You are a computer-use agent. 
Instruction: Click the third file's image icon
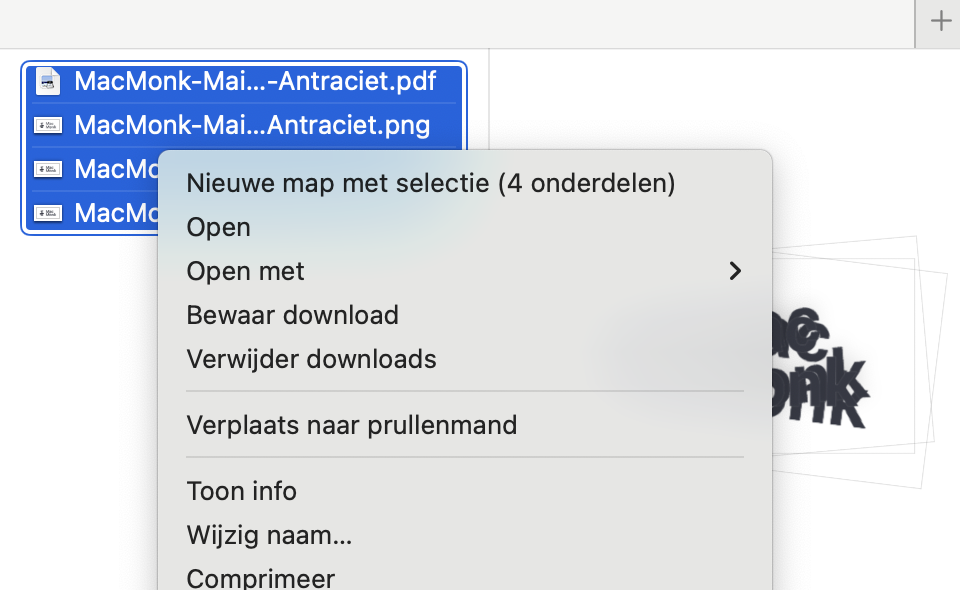click(47, 169)
